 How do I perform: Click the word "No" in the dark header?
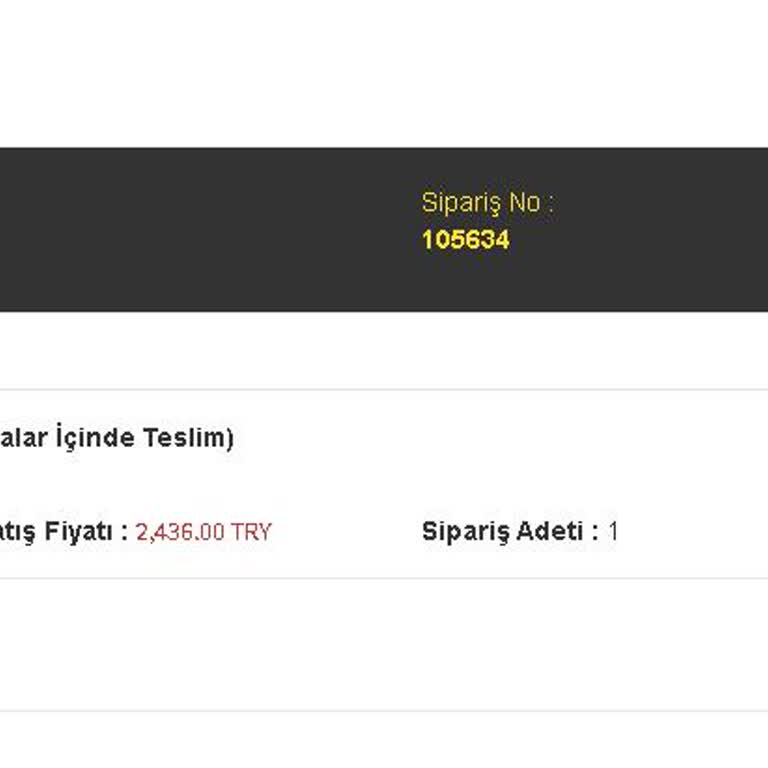tap(524, 202)
